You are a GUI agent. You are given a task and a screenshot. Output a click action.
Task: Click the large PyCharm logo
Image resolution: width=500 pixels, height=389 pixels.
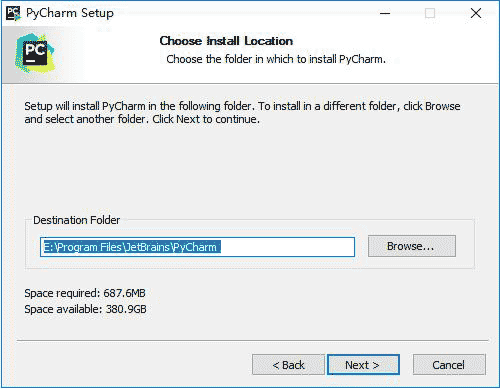[x=35, y=54]
